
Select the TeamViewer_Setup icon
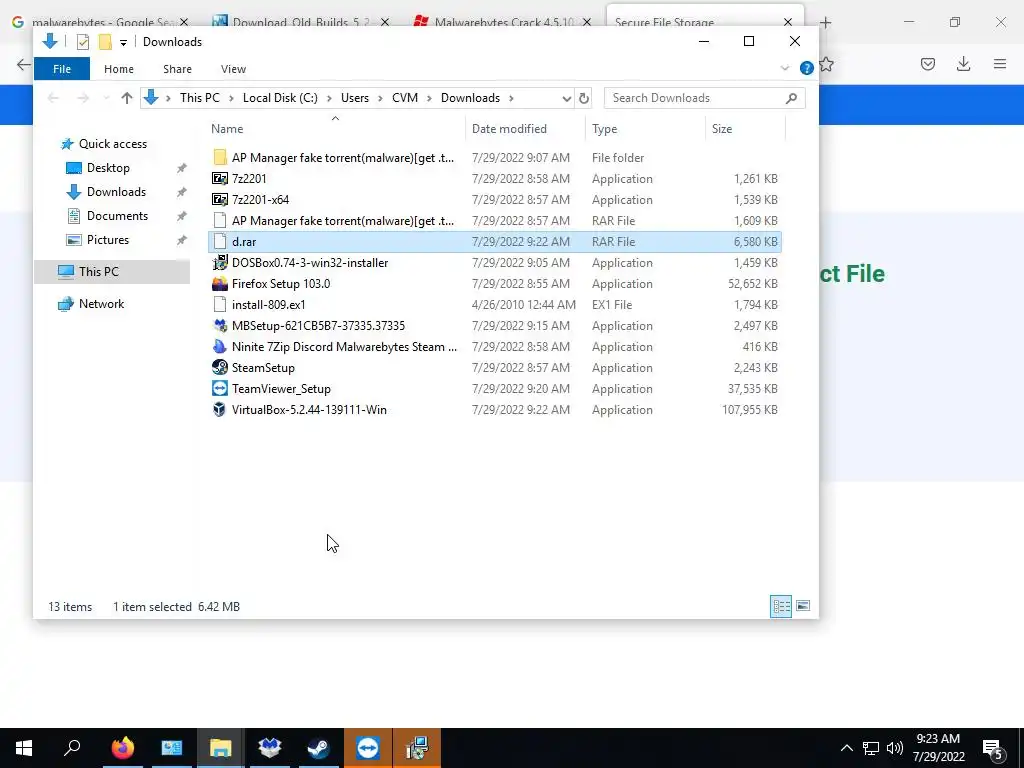point(220,389)
